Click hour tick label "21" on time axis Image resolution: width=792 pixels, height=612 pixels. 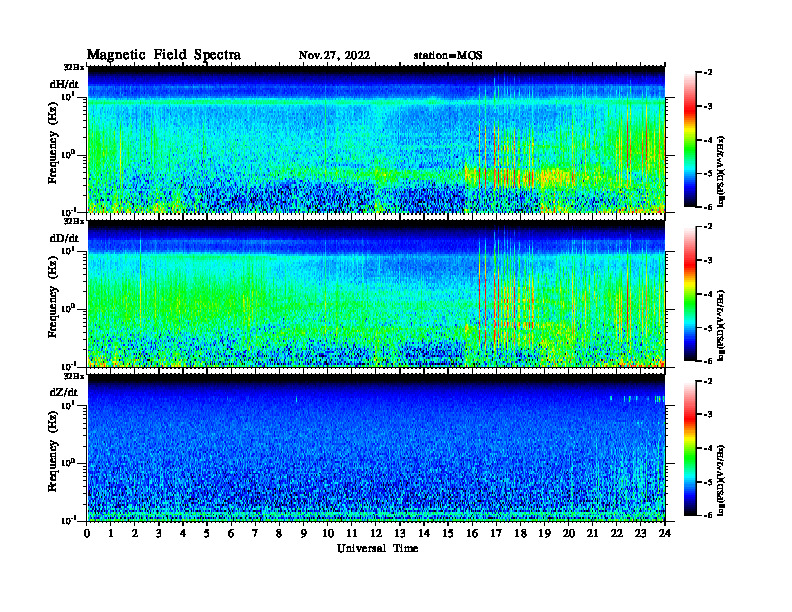point(592,534)
